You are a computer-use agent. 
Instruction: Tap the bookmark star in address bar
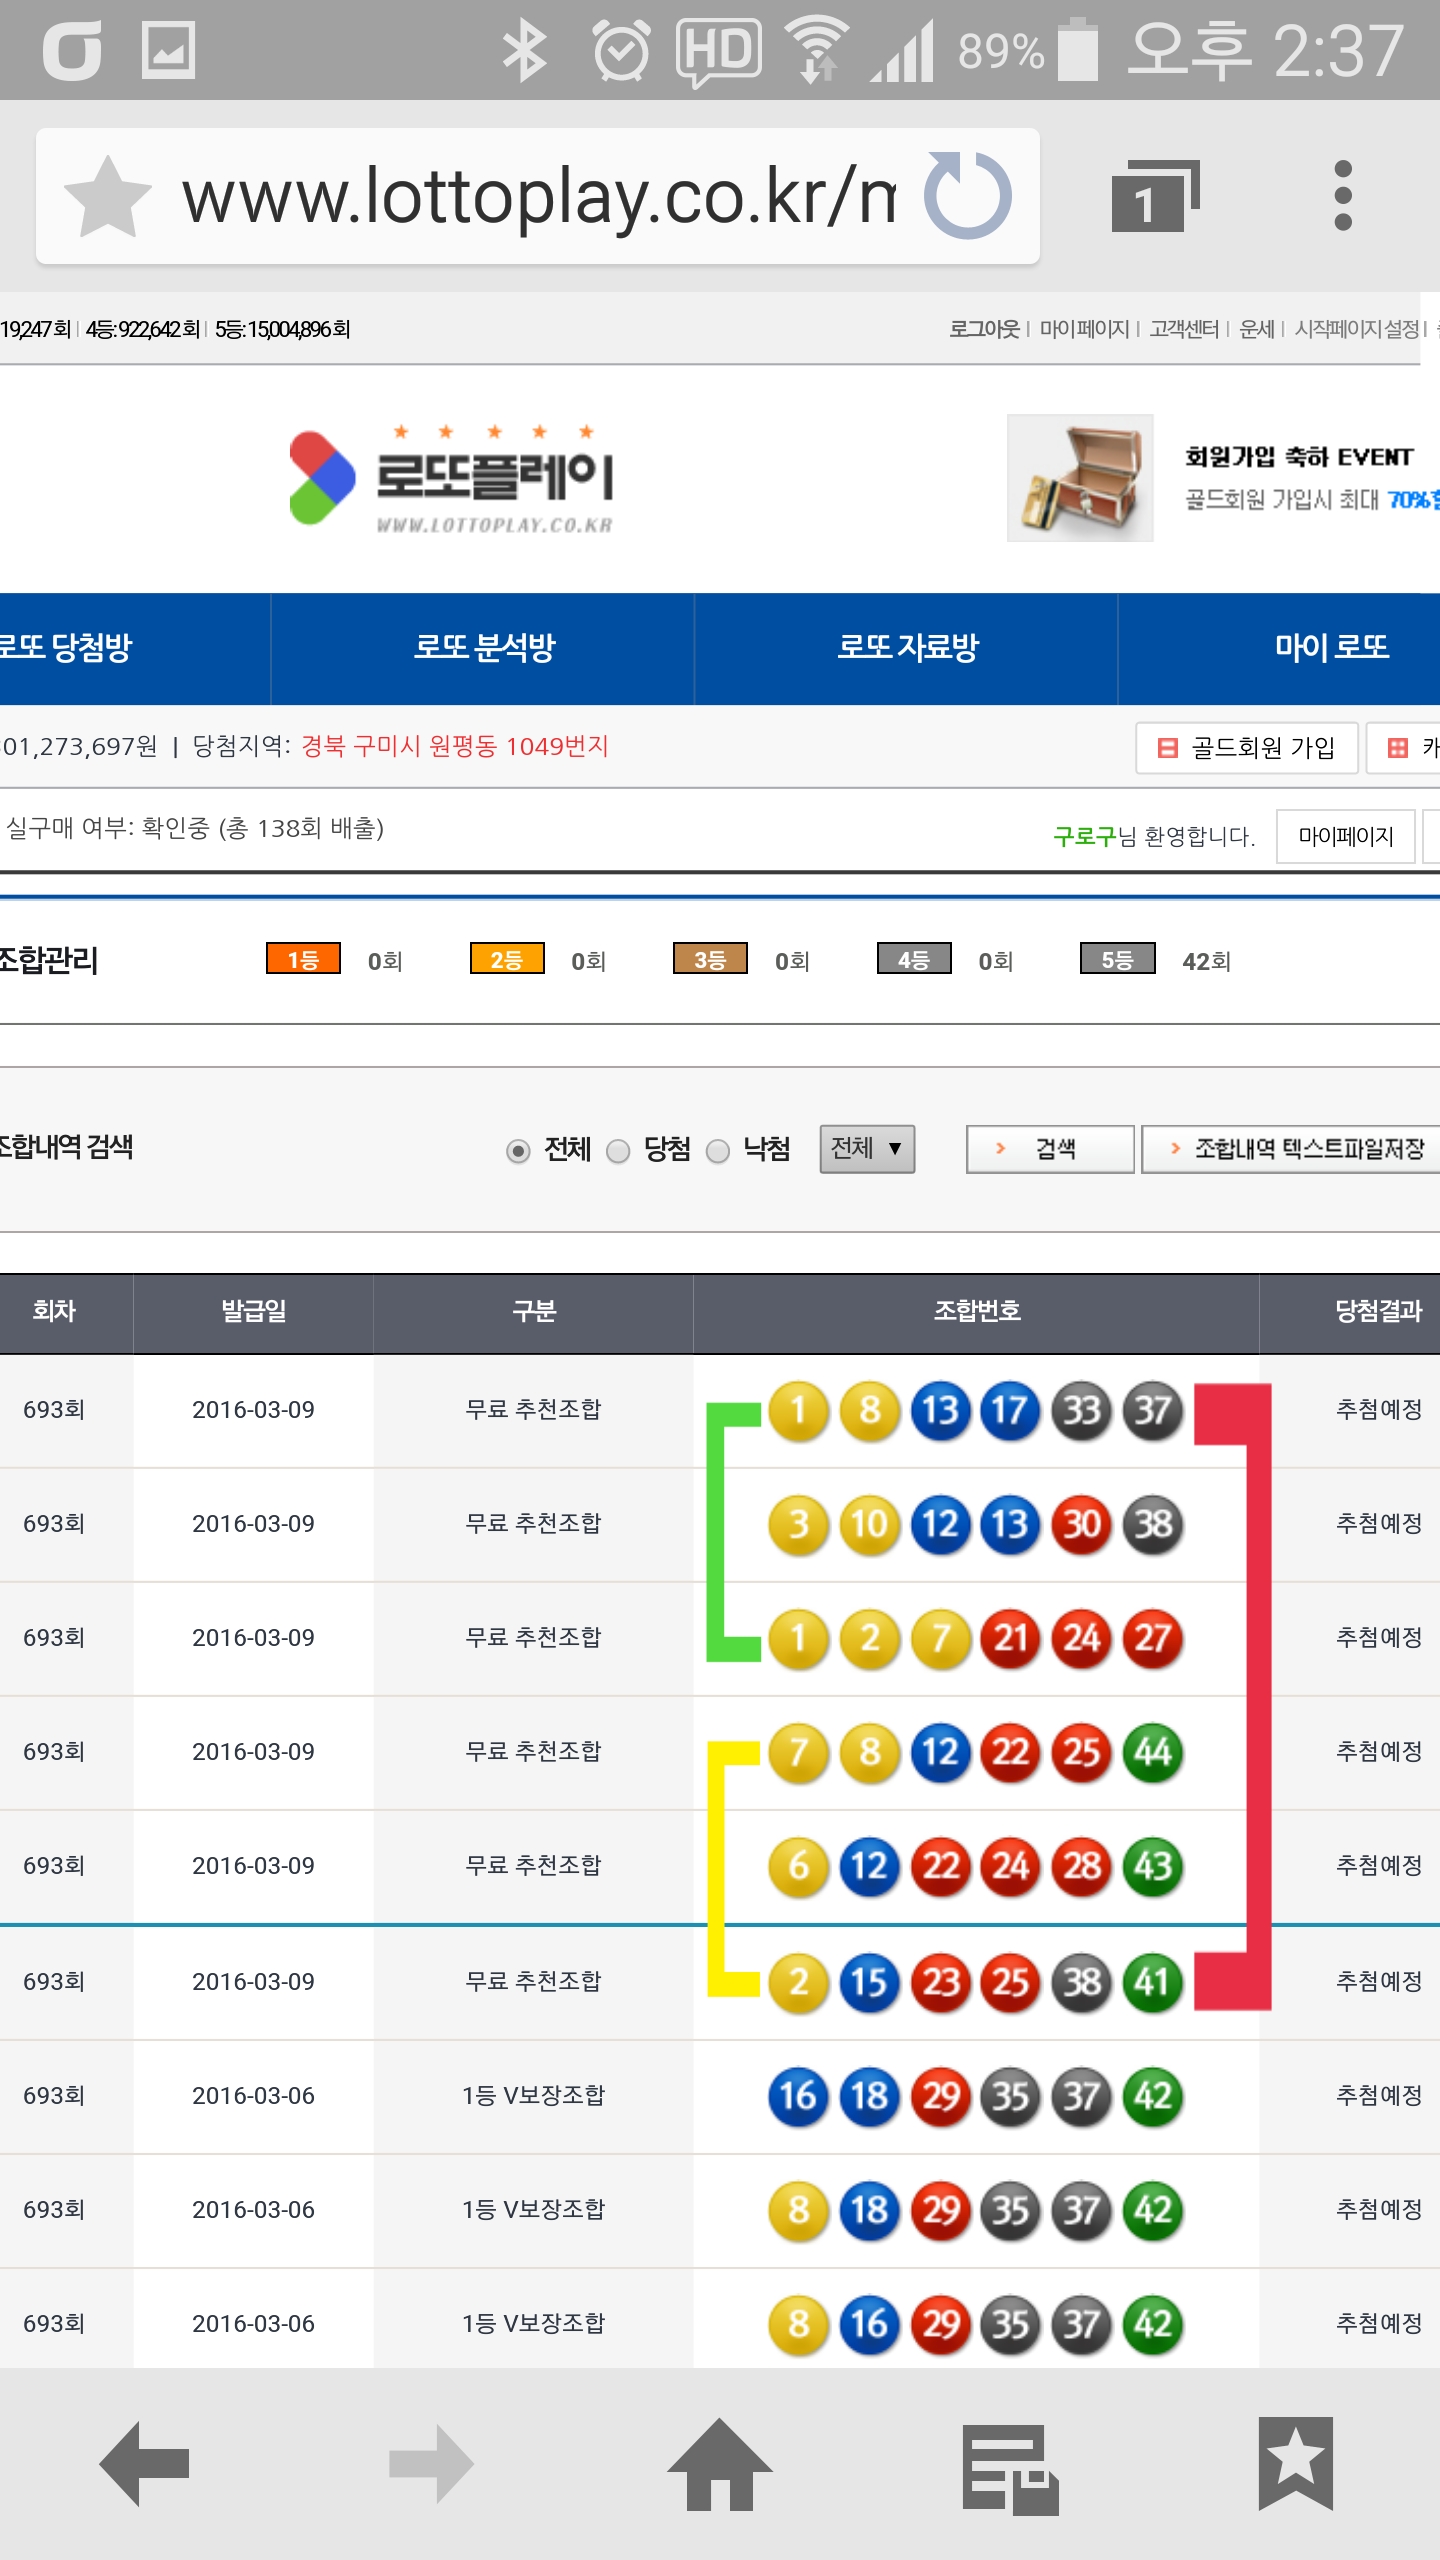(107, 197)
